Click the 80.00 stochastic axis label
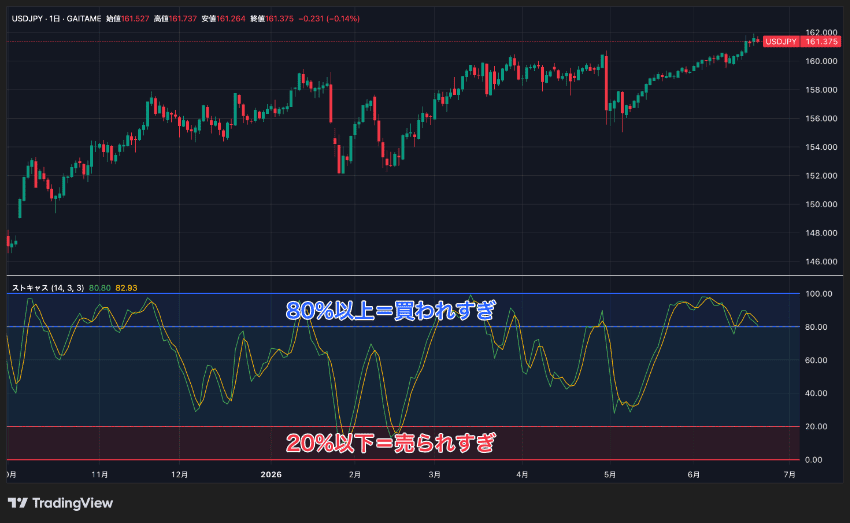Screen dimensions: 850x523 click(816, 327)
